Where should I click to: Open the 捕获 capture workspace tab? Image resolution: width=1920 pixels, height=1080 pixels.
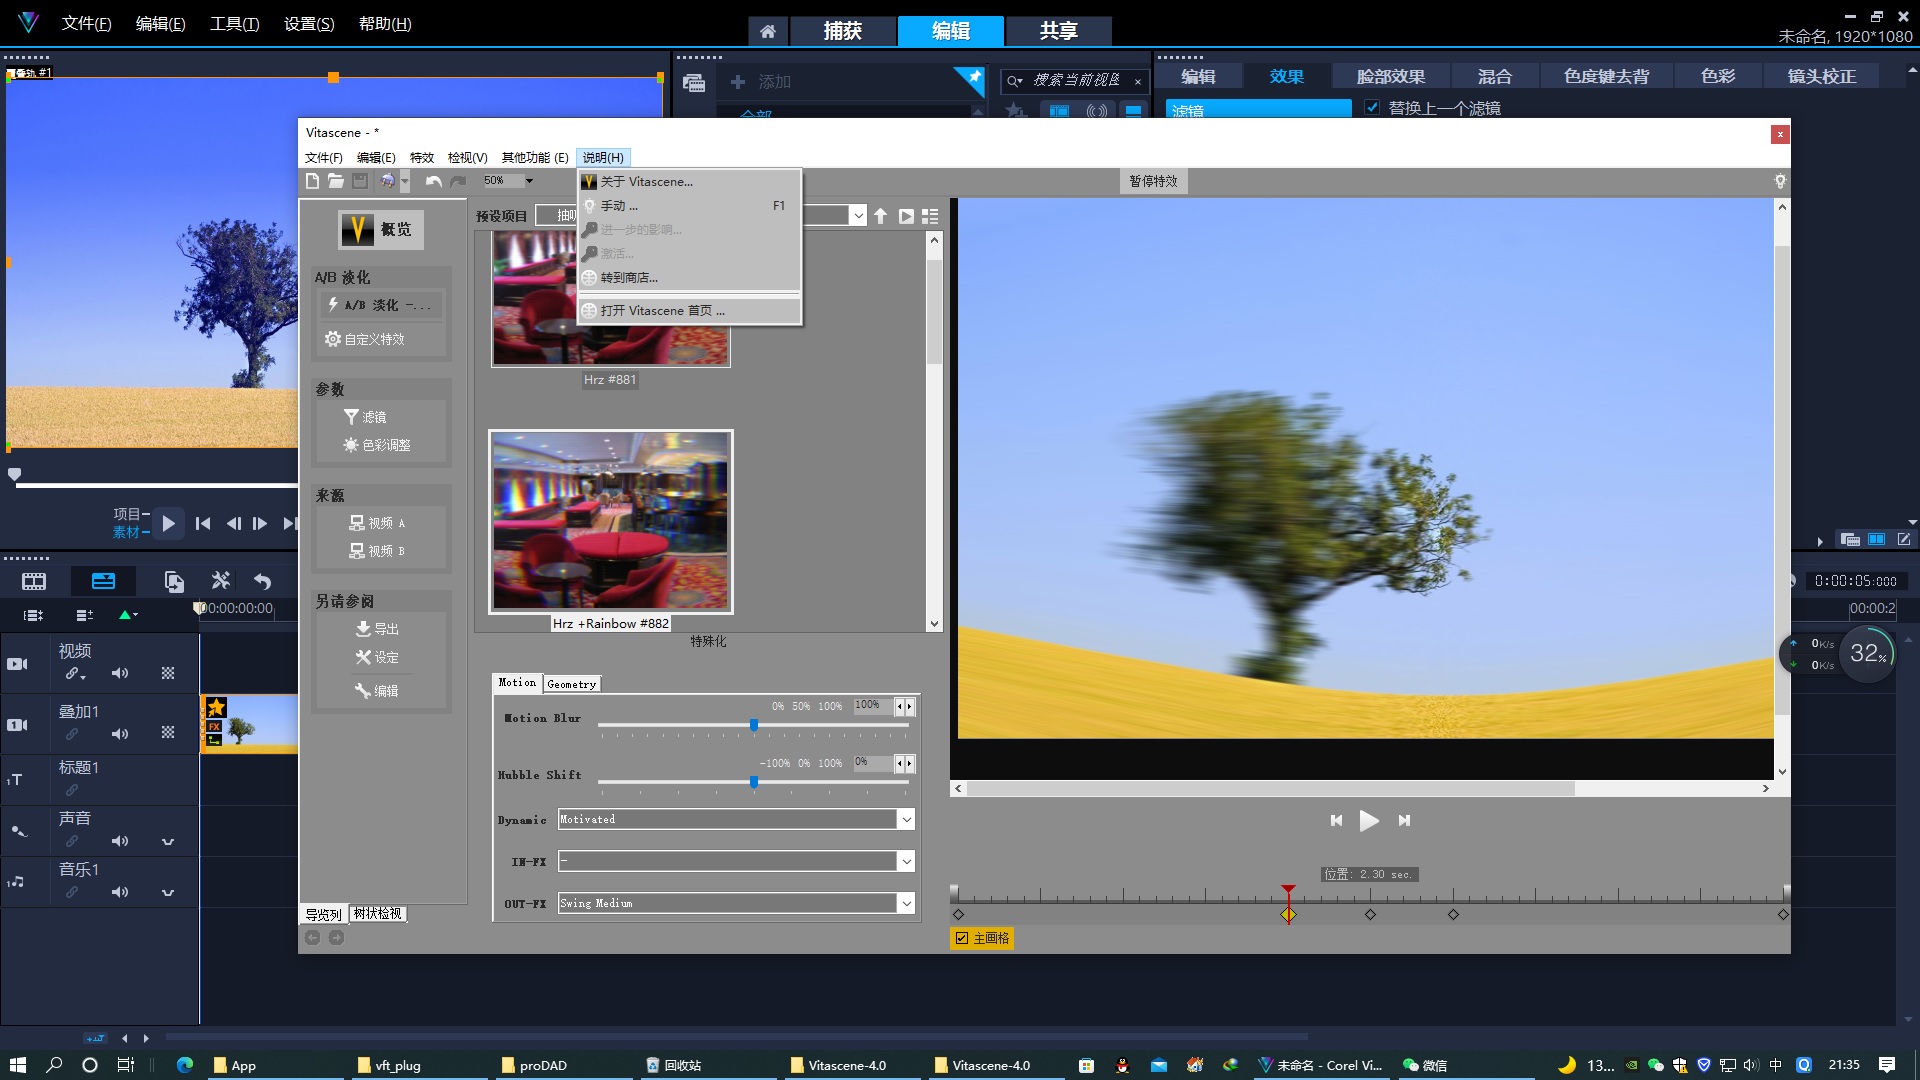842,31
